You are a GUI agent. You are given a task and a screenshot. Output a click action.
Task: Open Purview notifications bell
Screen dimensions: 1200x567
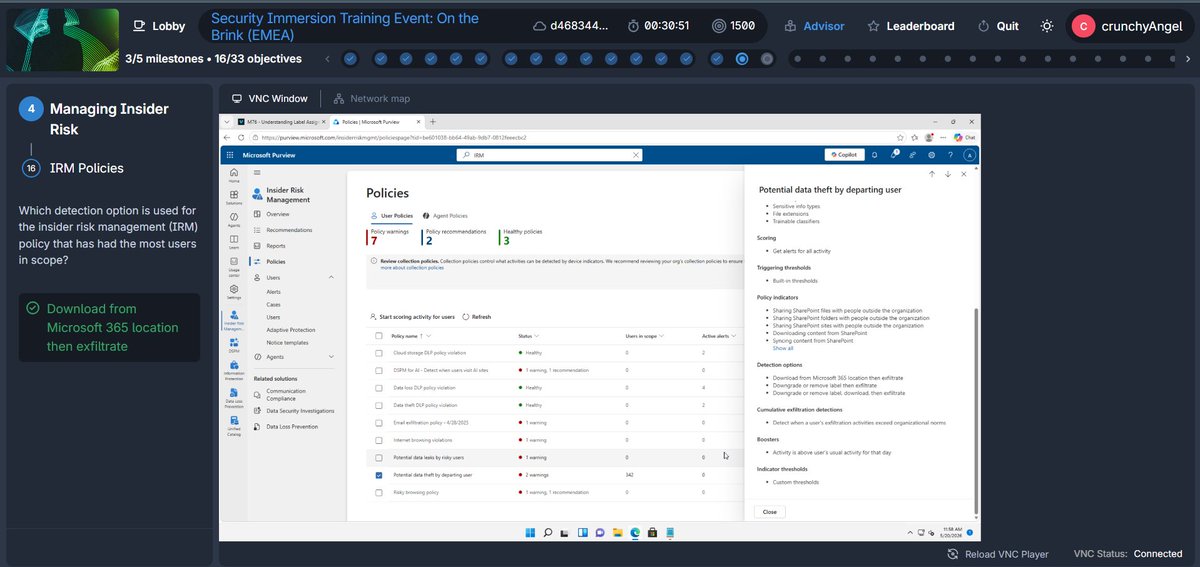tap(874, 155)
